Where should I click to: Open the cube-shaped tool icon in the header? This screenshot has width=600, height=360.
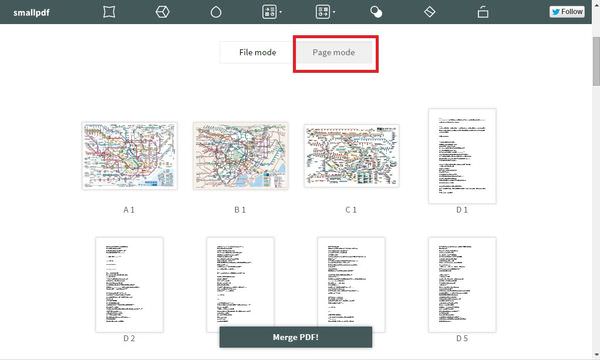pyautogui.click(x=163, y=12)
